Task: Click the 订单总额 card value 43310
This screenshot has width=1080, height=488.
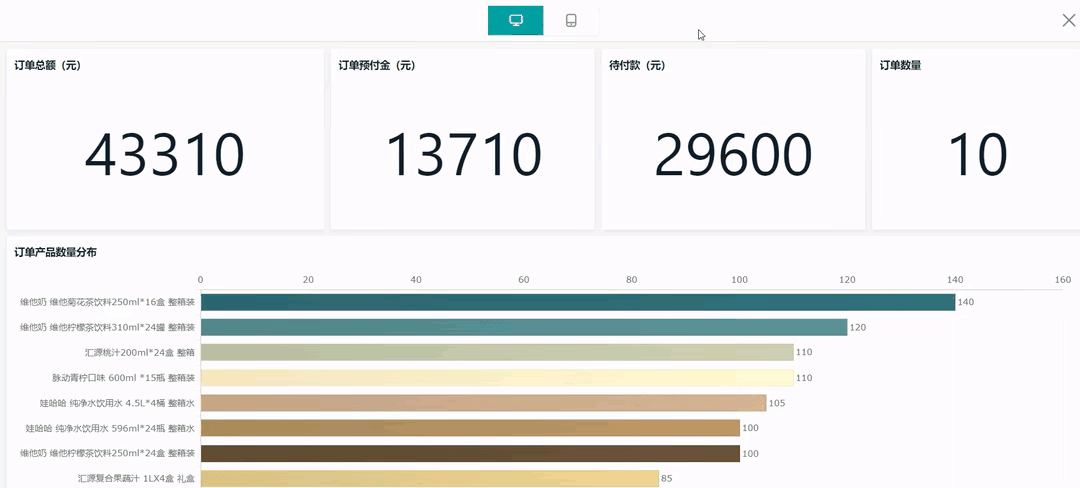Action: (164, 155)
